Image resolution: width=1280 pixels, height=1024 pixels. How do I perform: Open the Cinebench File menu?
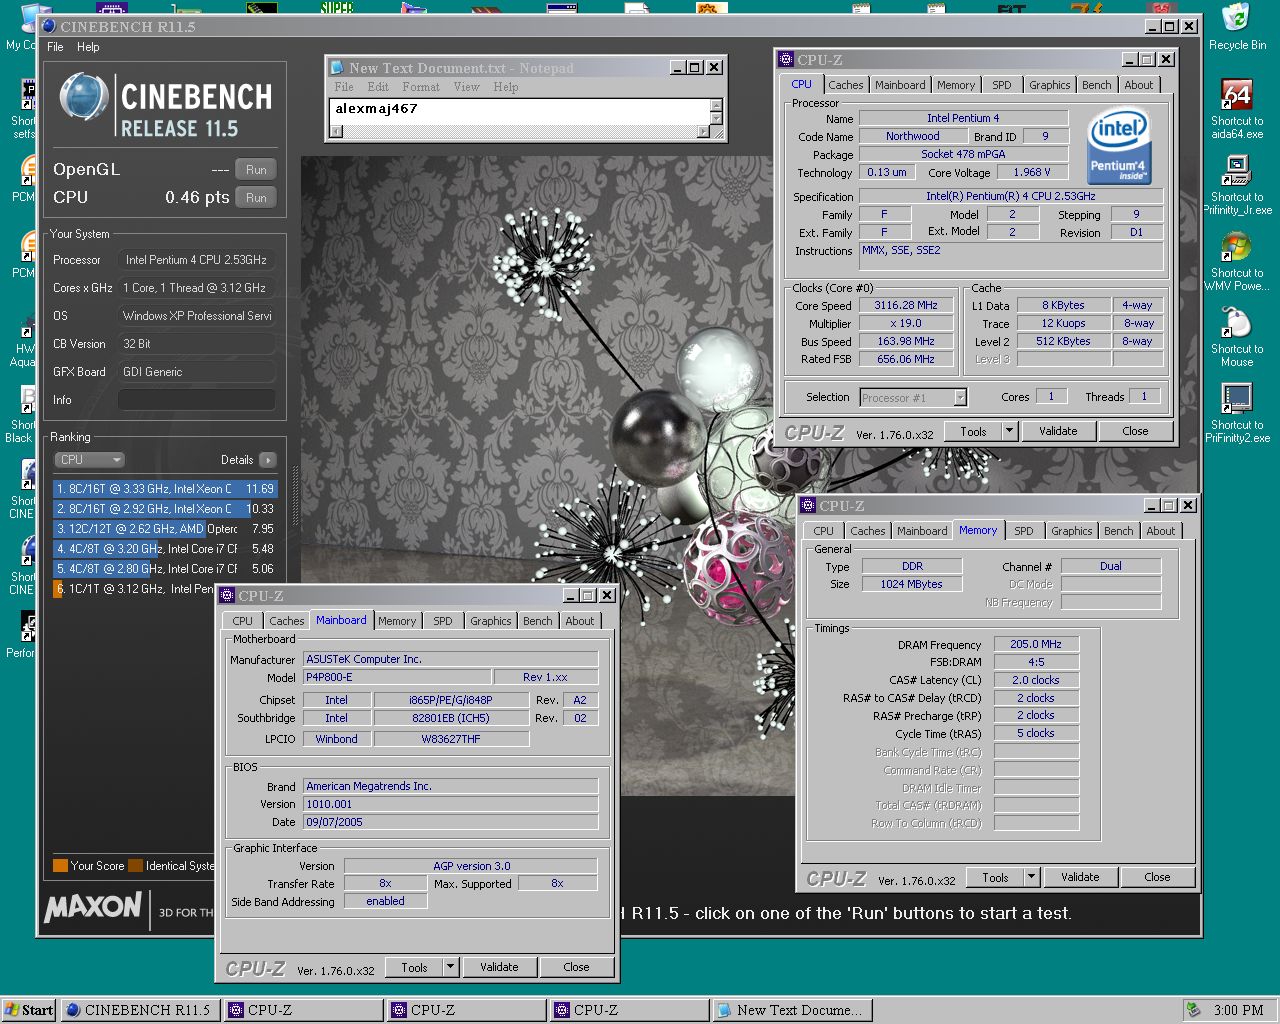pos(55,47)
